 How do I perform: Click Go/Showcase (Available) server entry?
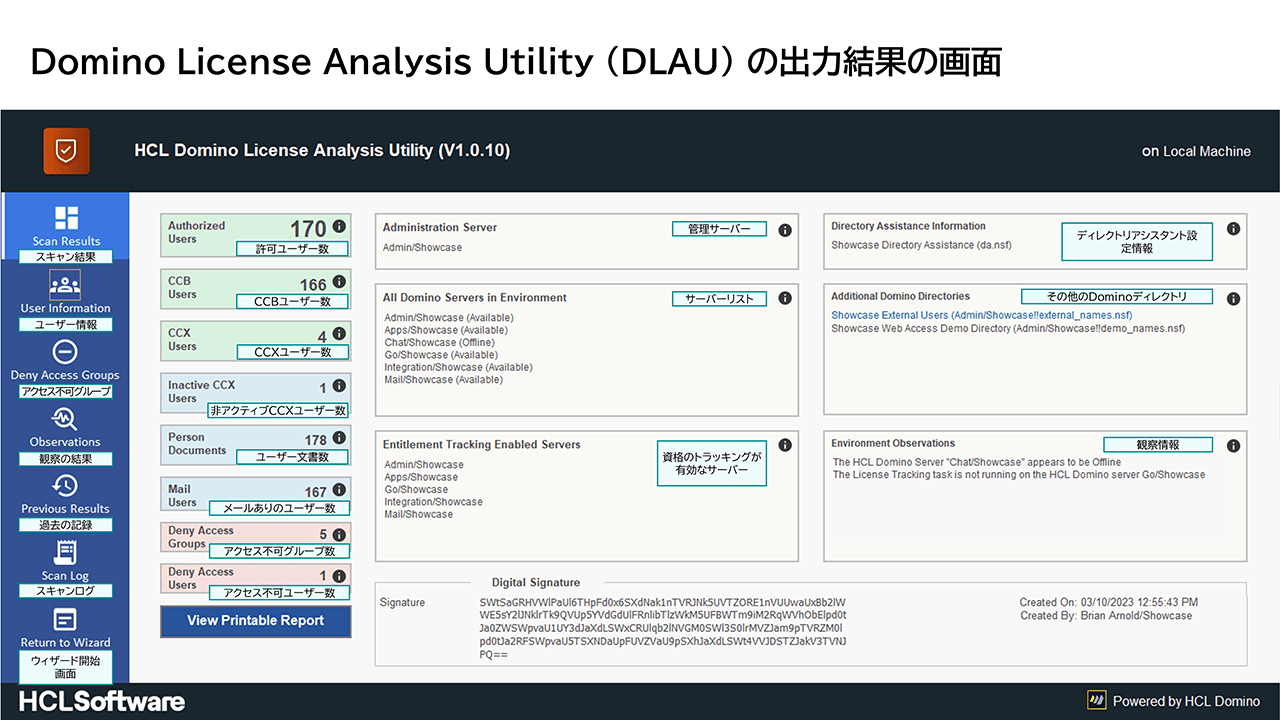click(441, 355)
